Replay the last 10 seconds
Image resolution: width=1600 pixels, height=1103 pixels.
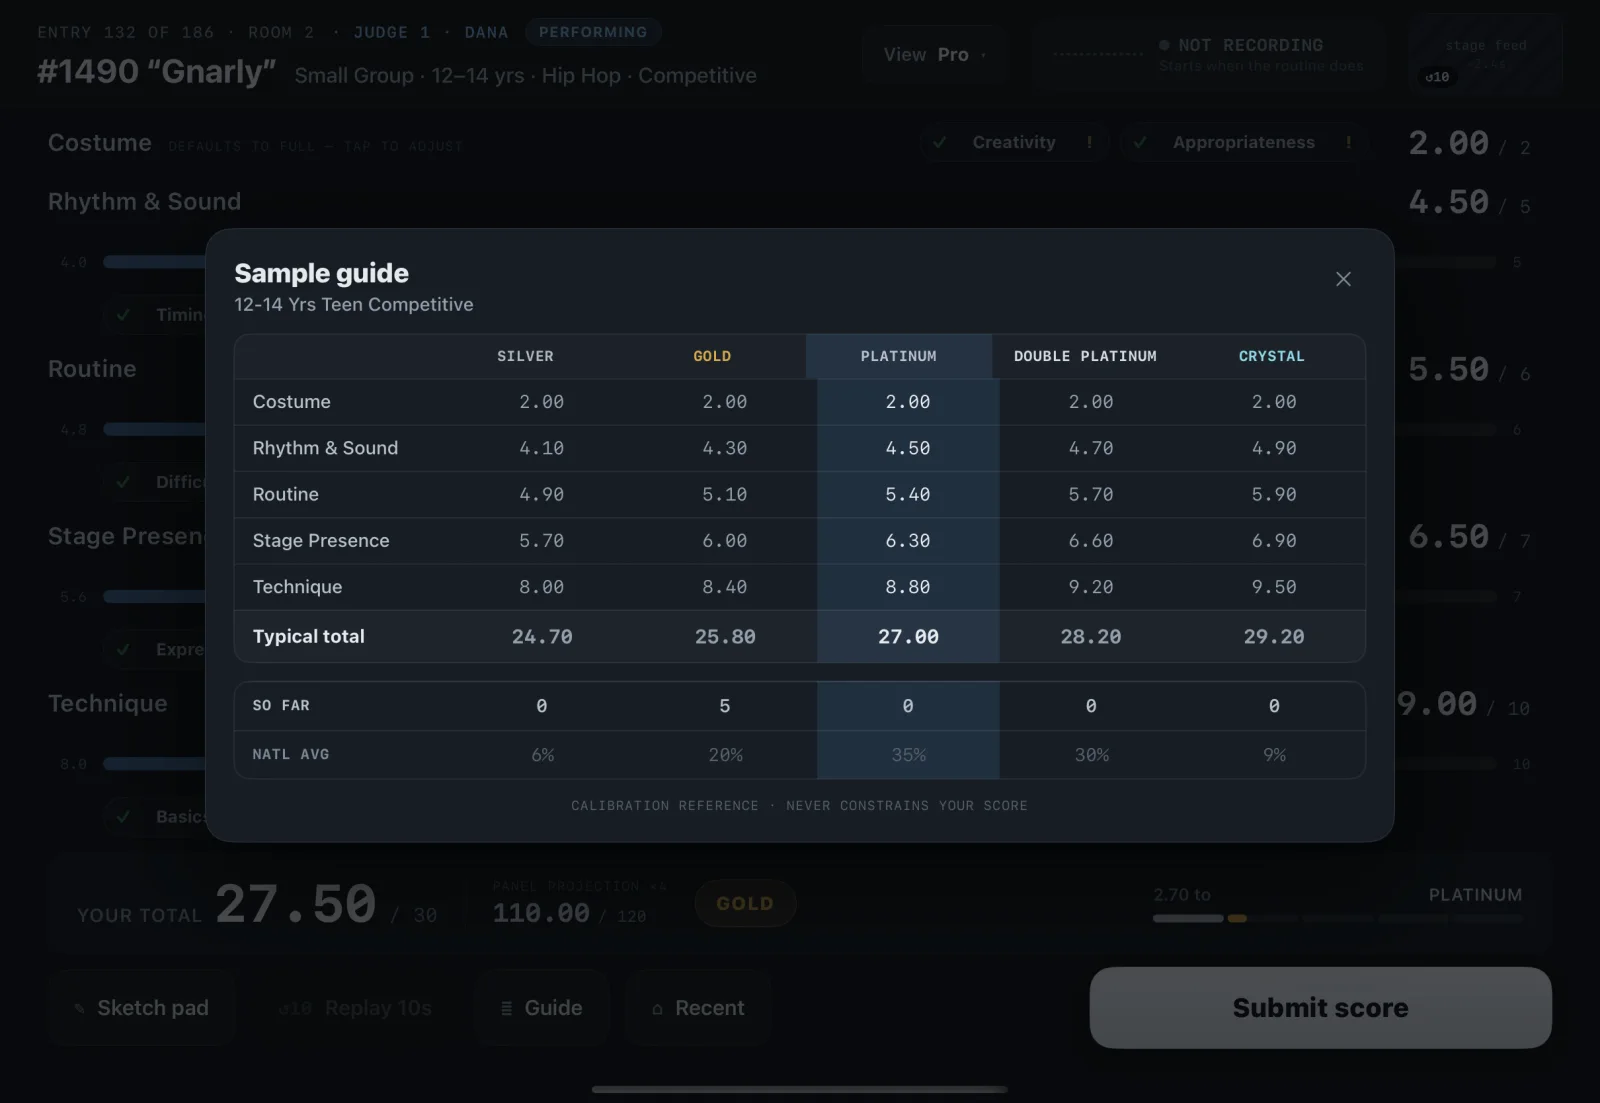pos(355,1008)
